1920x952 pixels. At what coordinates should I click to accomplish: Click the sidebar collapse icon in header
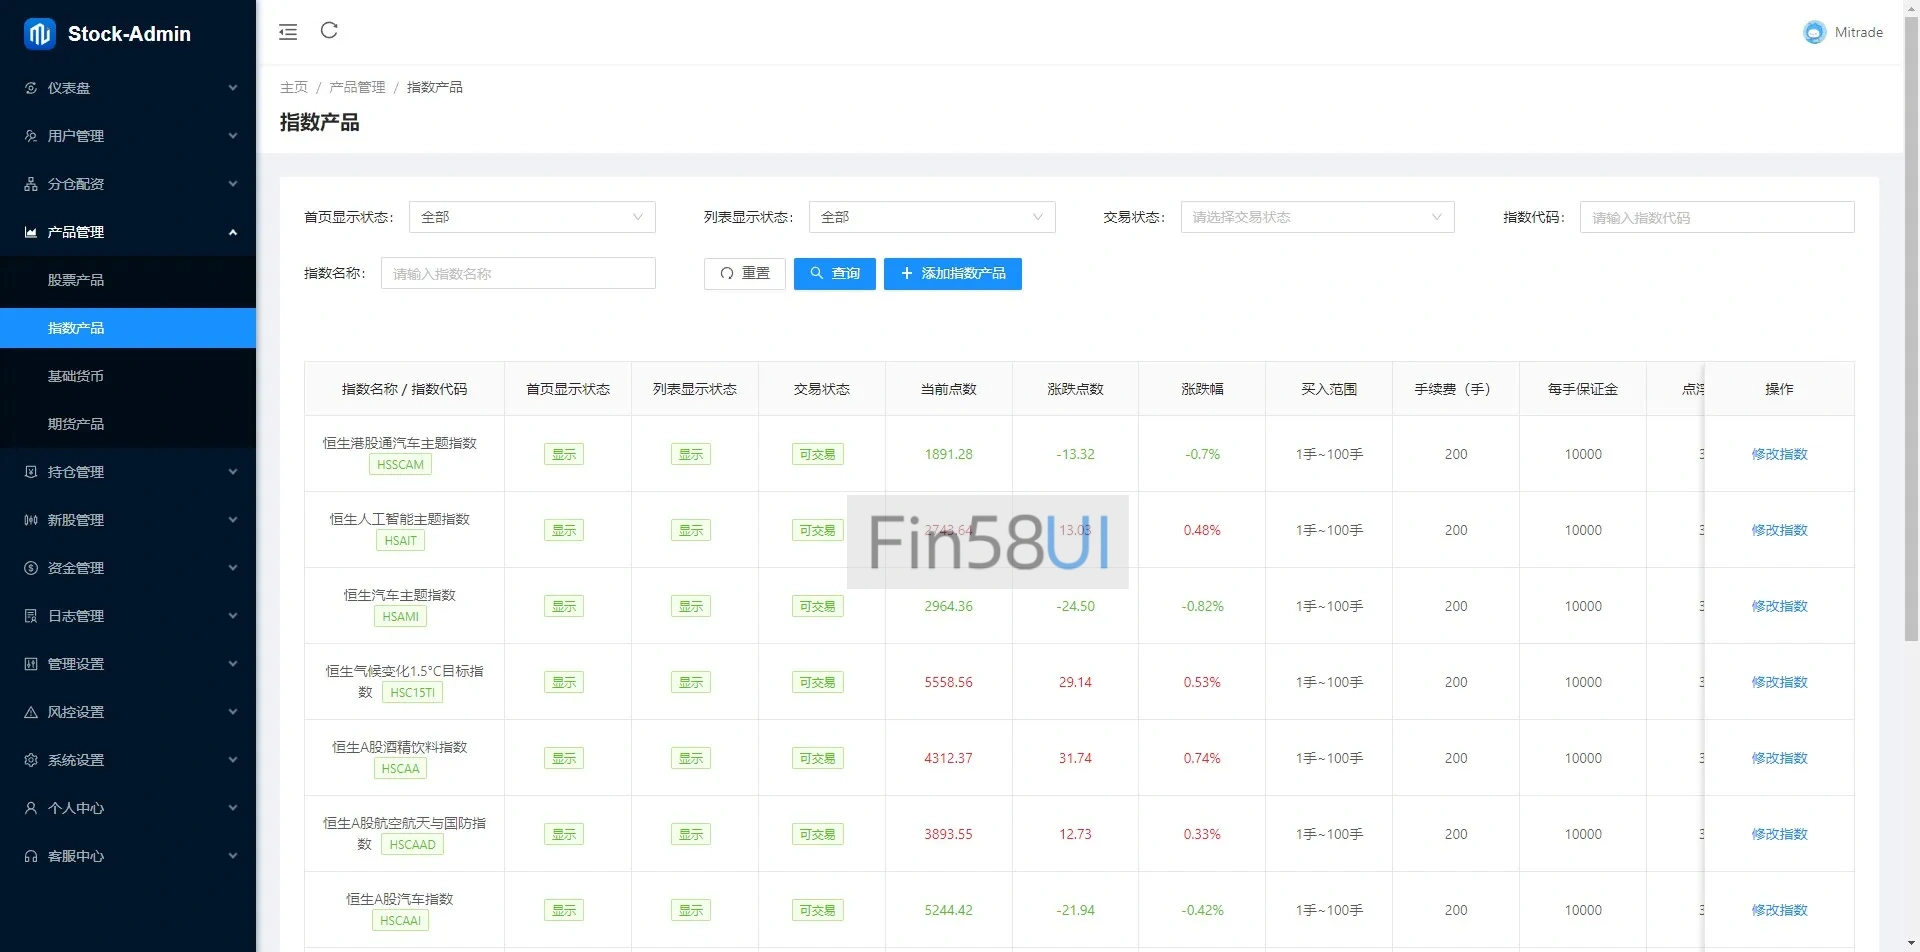288,32
